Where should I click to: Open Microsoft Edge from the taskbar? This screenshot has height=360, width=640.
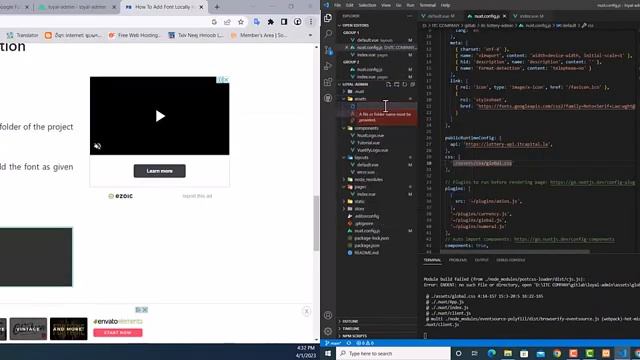[x=491, y=353]
